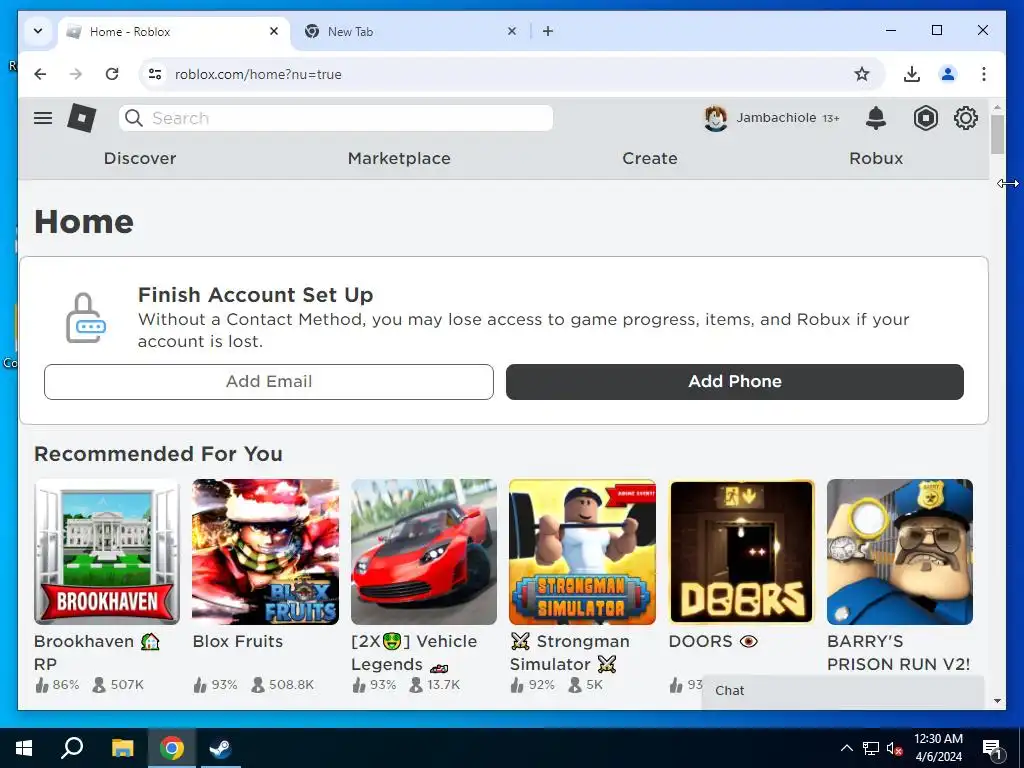Viewport: 1024px width, 768px height.
Task: Open the Blox Fruits thumbnail
Action: 265,552
